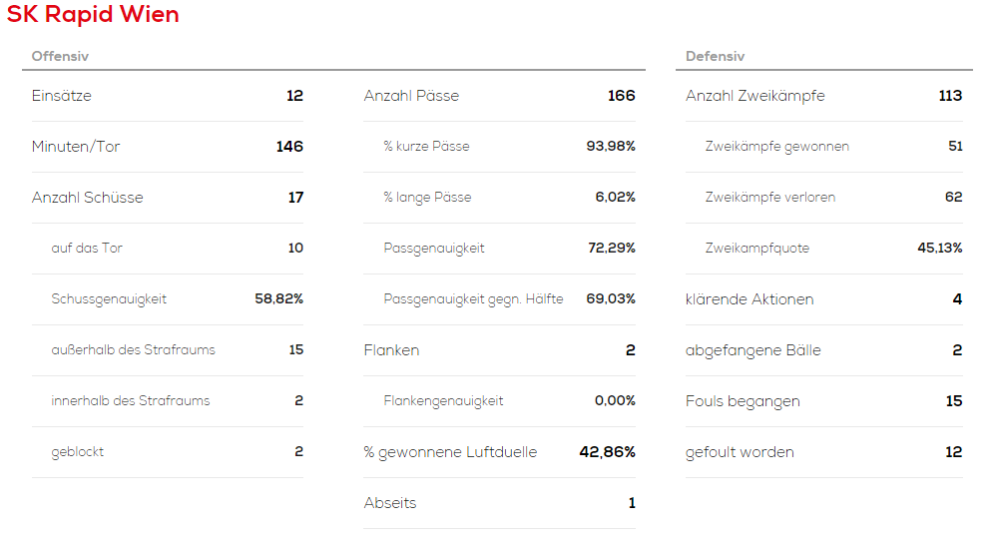Expand the Anzahl Zweikämpfe row
1000x546 pixels.
coord(755,96)
